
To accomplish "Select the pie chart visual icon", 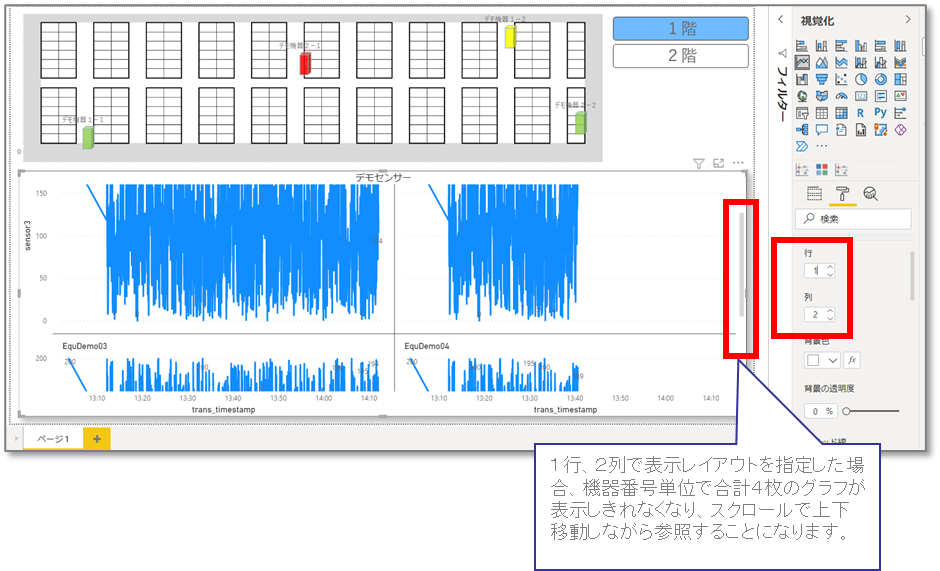I will tap(861, 79).
